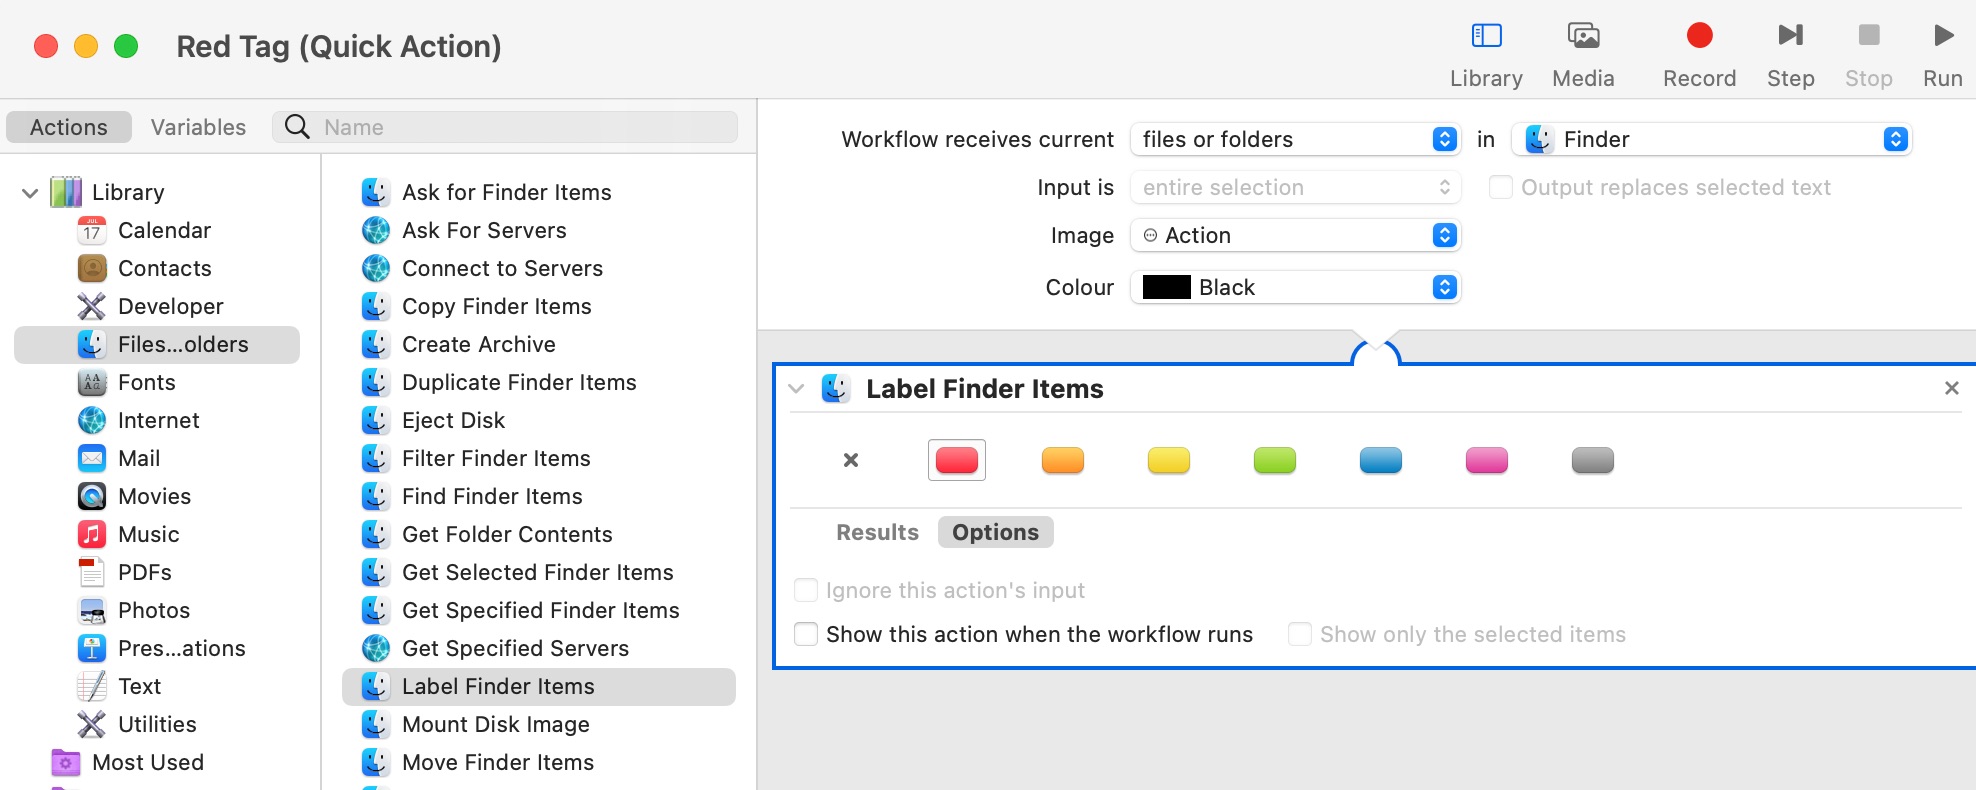Show the Results tab

pyautogui.click(x=877, y=532)
